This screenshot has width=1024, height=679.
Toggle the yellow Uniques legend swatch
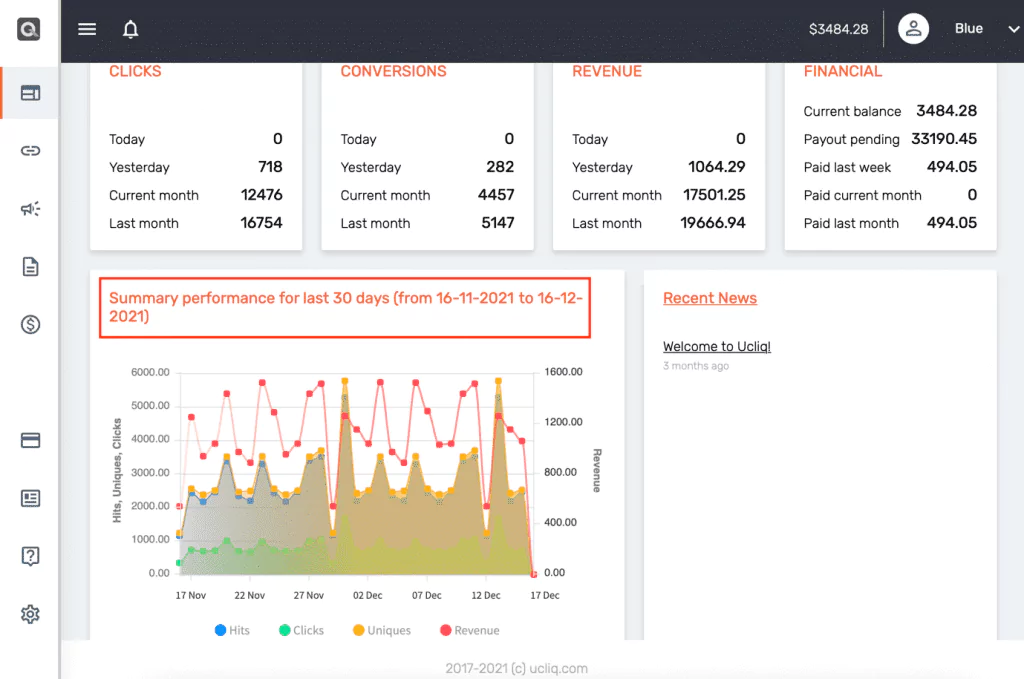click(359, 630)
